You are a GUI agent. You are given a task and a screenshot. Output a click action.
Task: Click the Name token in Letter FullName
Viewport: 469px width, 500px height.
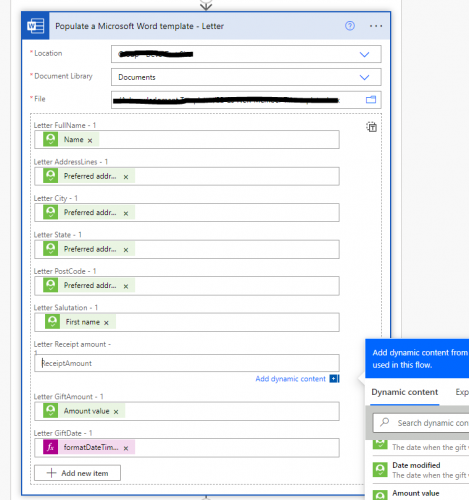click(71, 139)
